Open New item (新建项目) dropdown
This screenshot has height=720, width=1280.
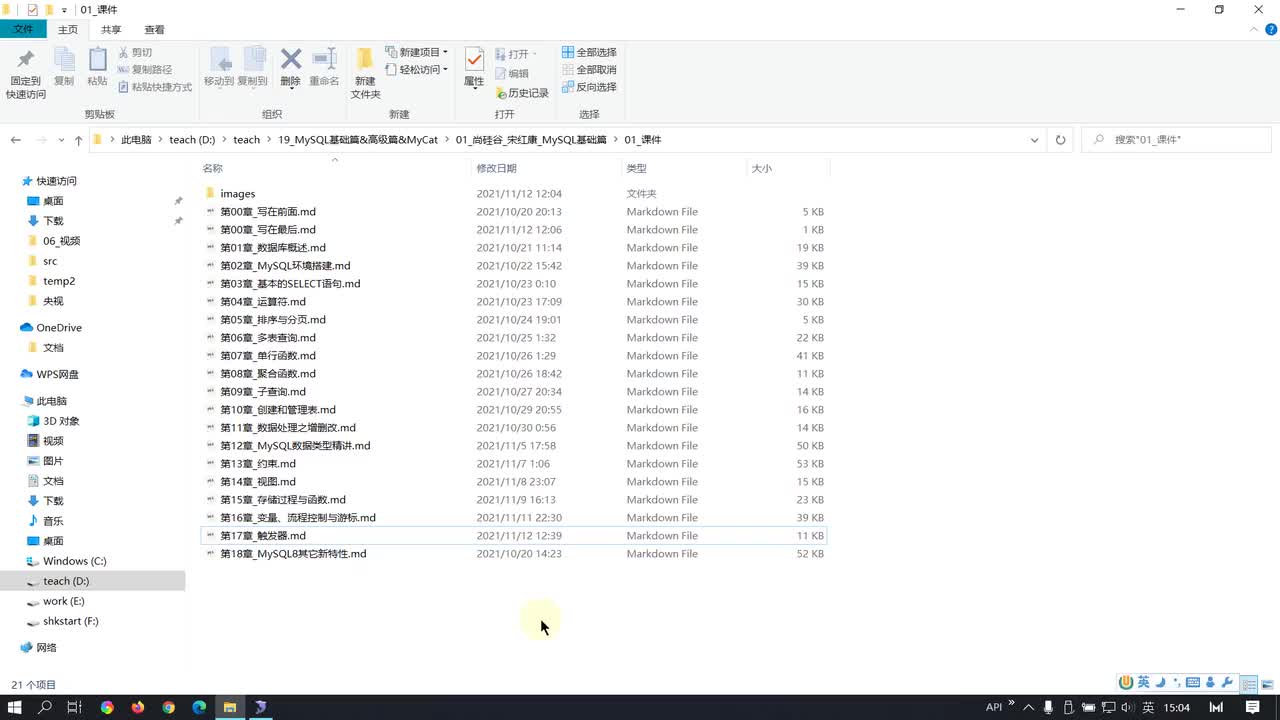point(417,52)
